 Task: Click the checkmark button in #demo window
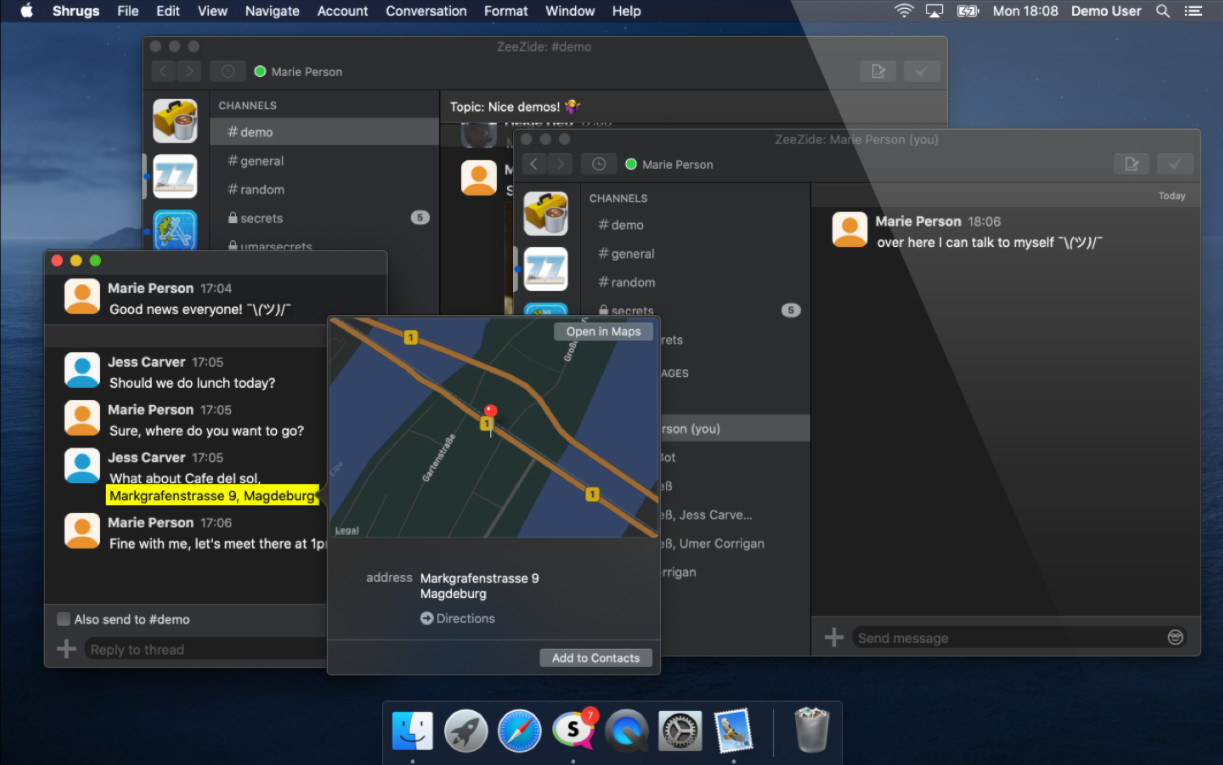tap(922, 71)
